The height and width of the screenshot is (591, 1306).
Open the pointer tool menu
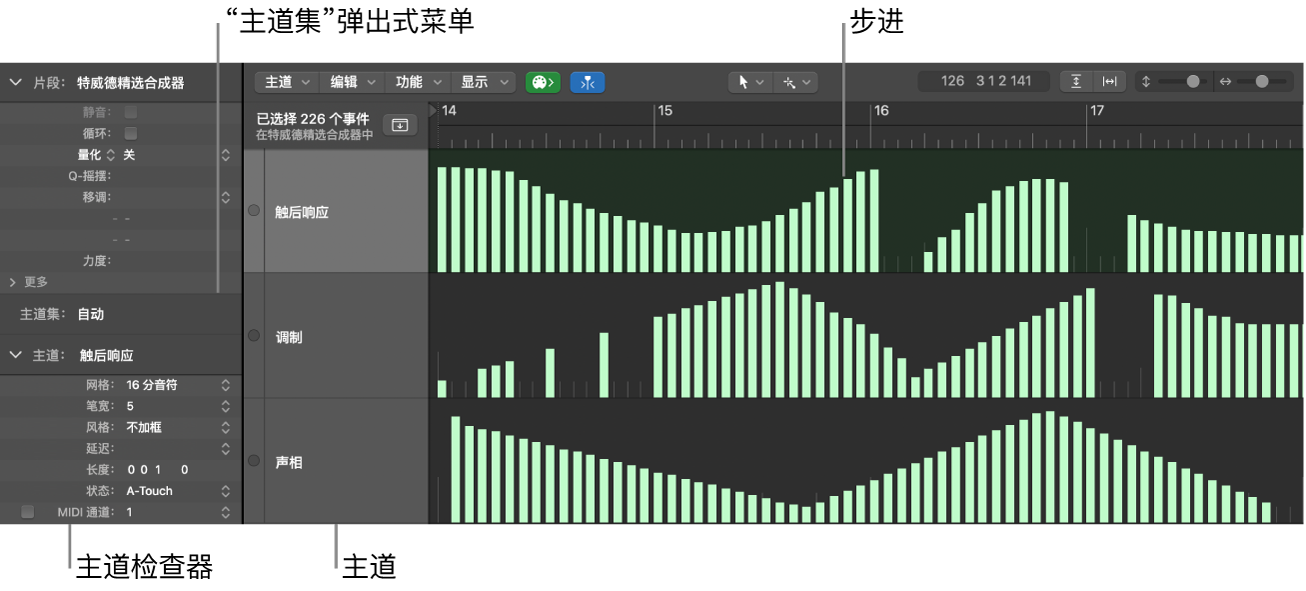point(750,82)
